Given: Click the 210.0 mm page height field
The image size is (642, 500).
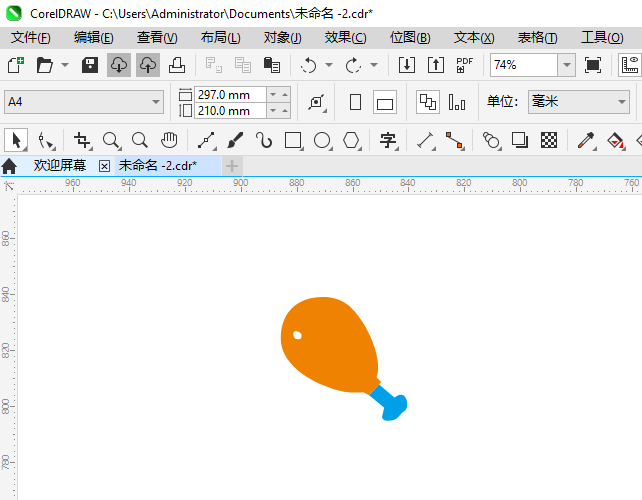Looking at the screenshot, I should [x=230, y=111].
